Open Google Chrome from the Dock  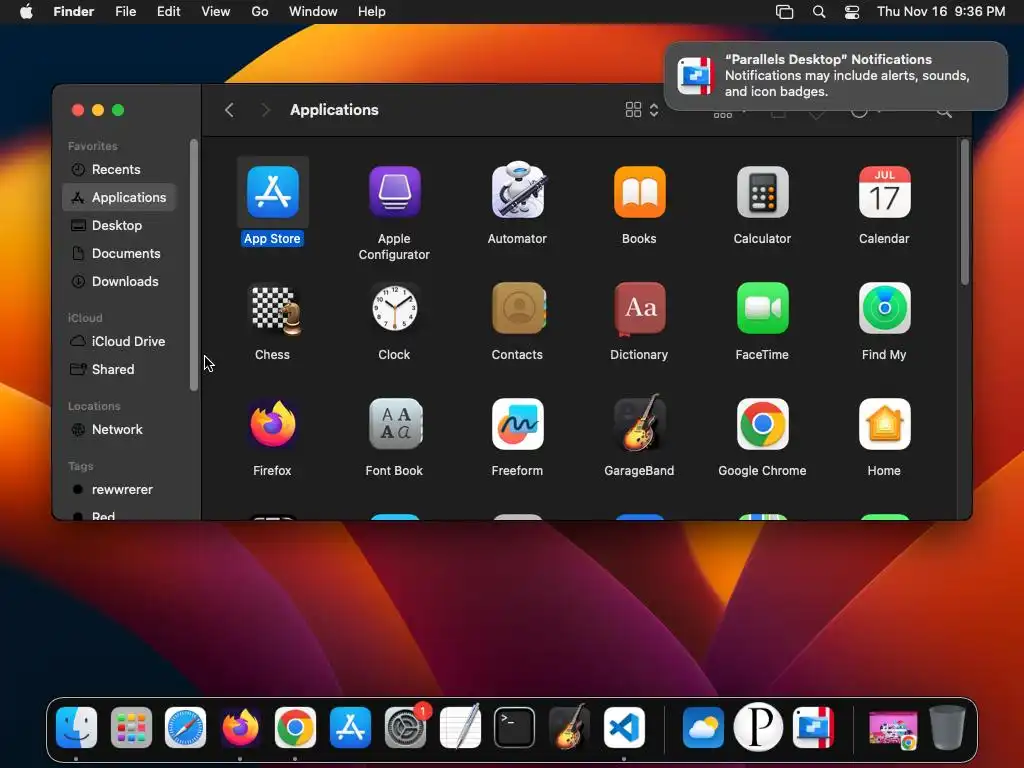click(295, 728)
